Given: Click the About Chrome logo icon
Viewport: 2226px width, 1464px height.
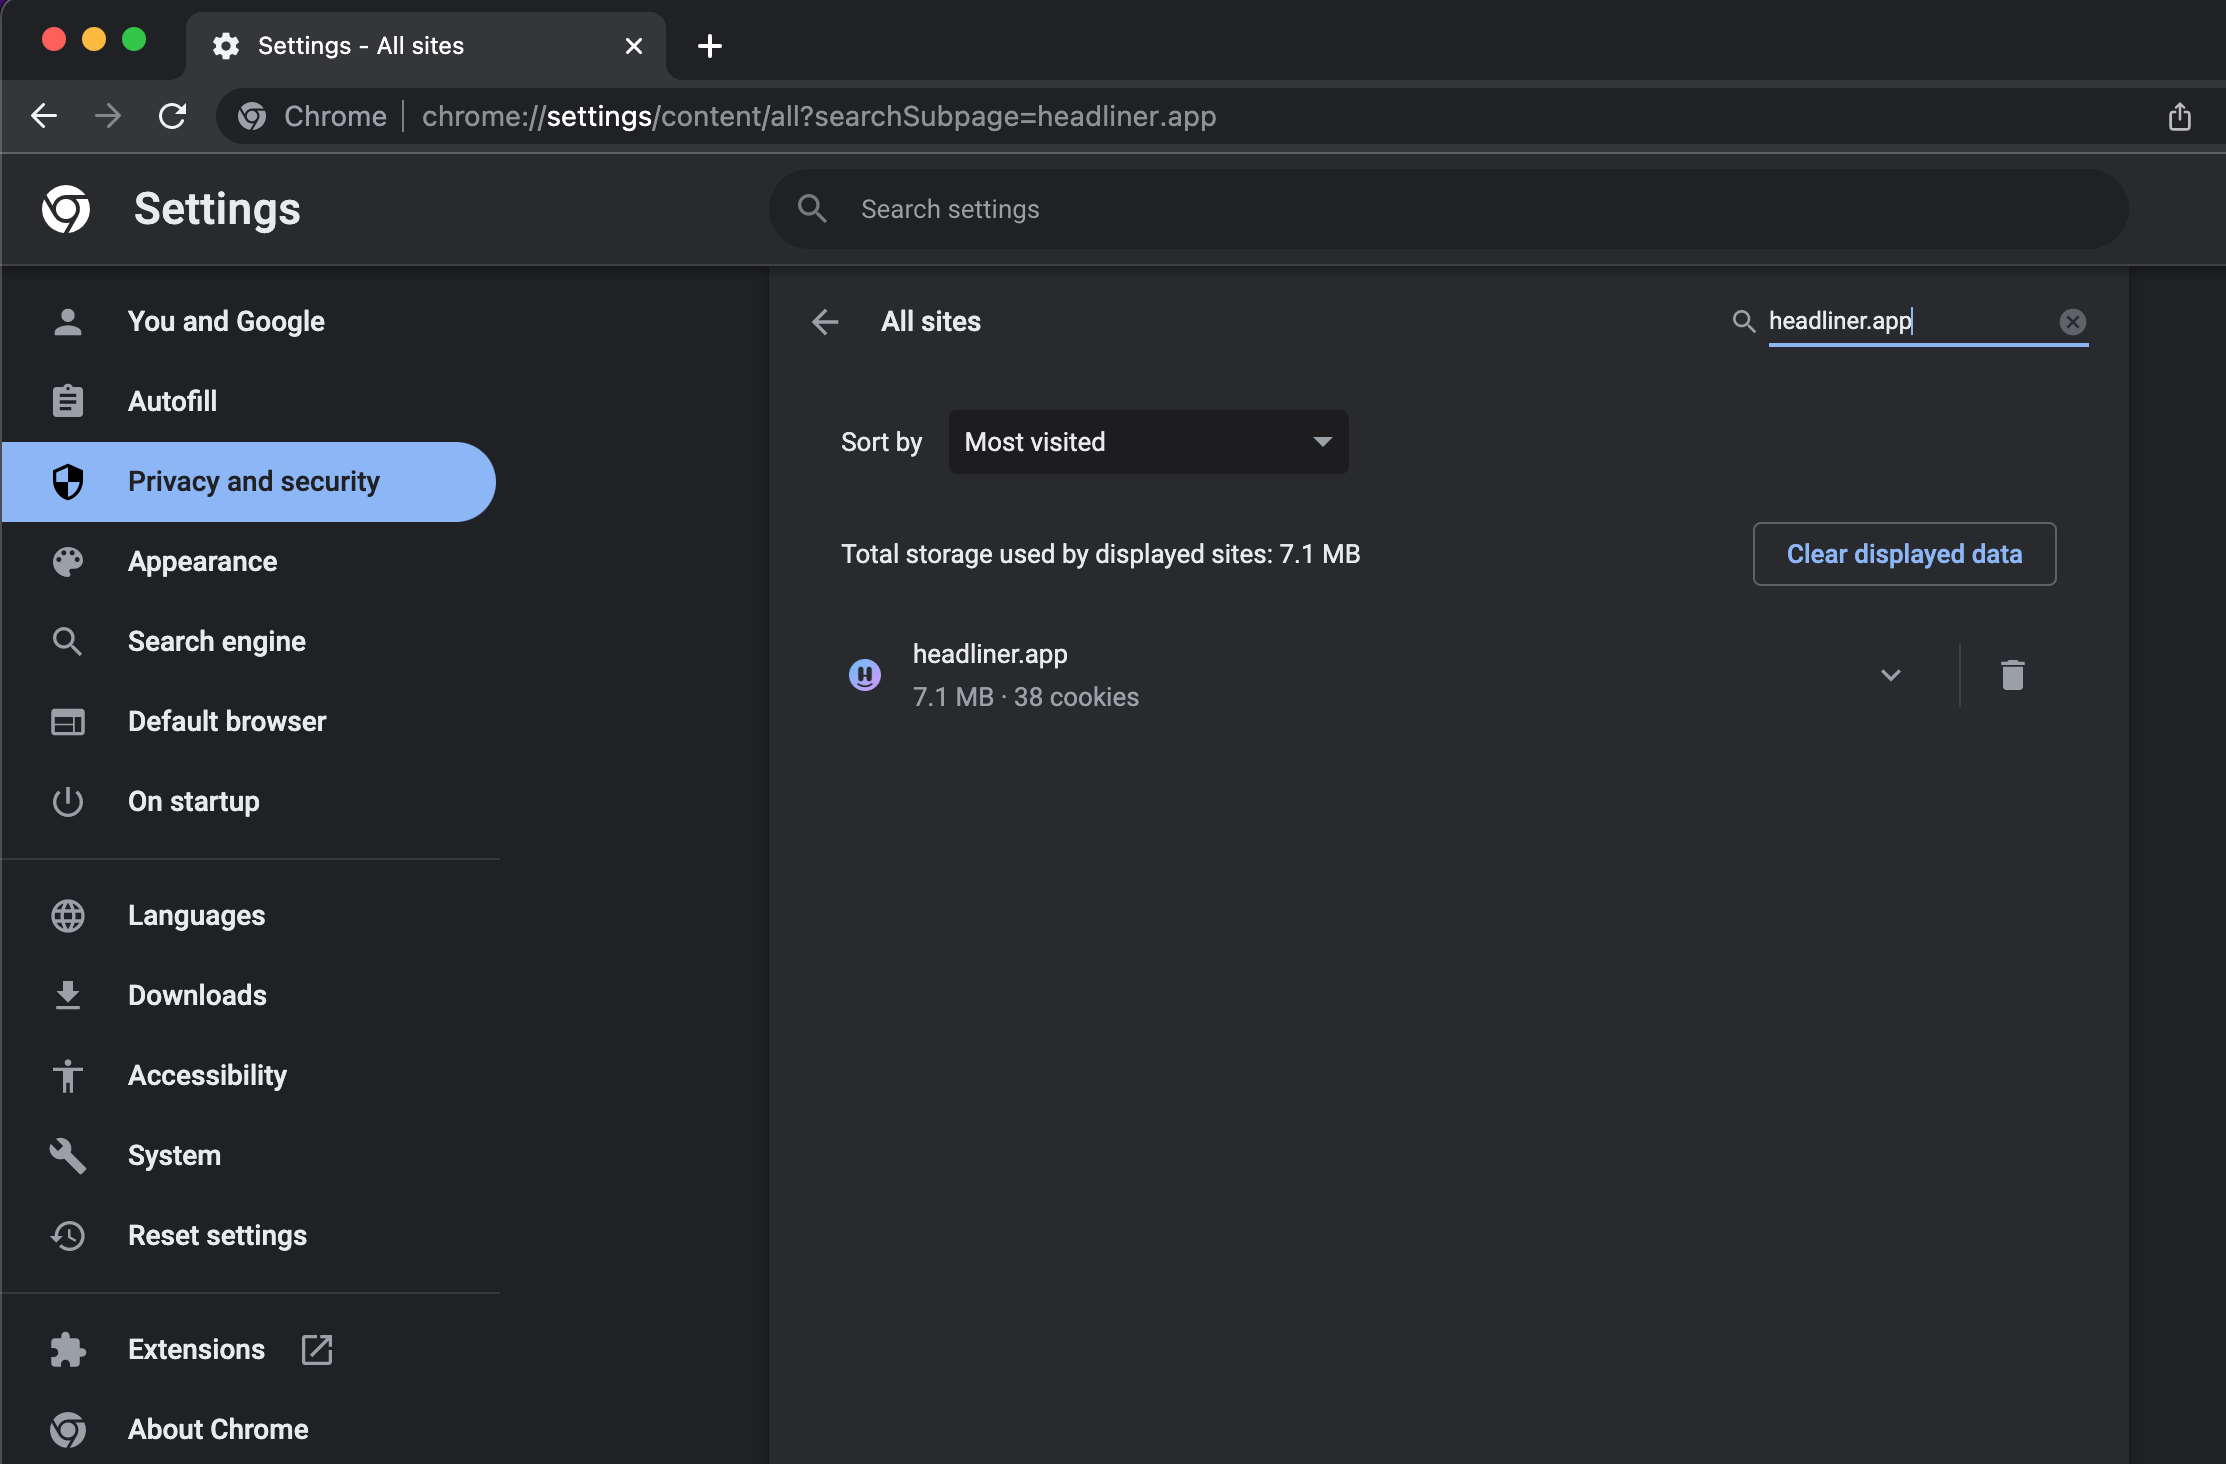Looking at the screenshot, I should [x=68, y=1429].
